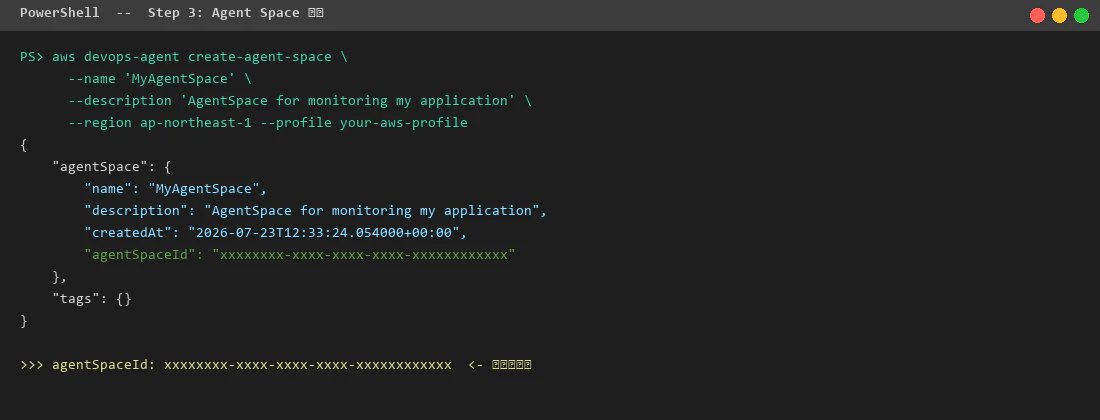Click the '},' line closing agentSpace object
This screenshot has height=420, width=1100.
pyautogui.click(x=60, y=276)
